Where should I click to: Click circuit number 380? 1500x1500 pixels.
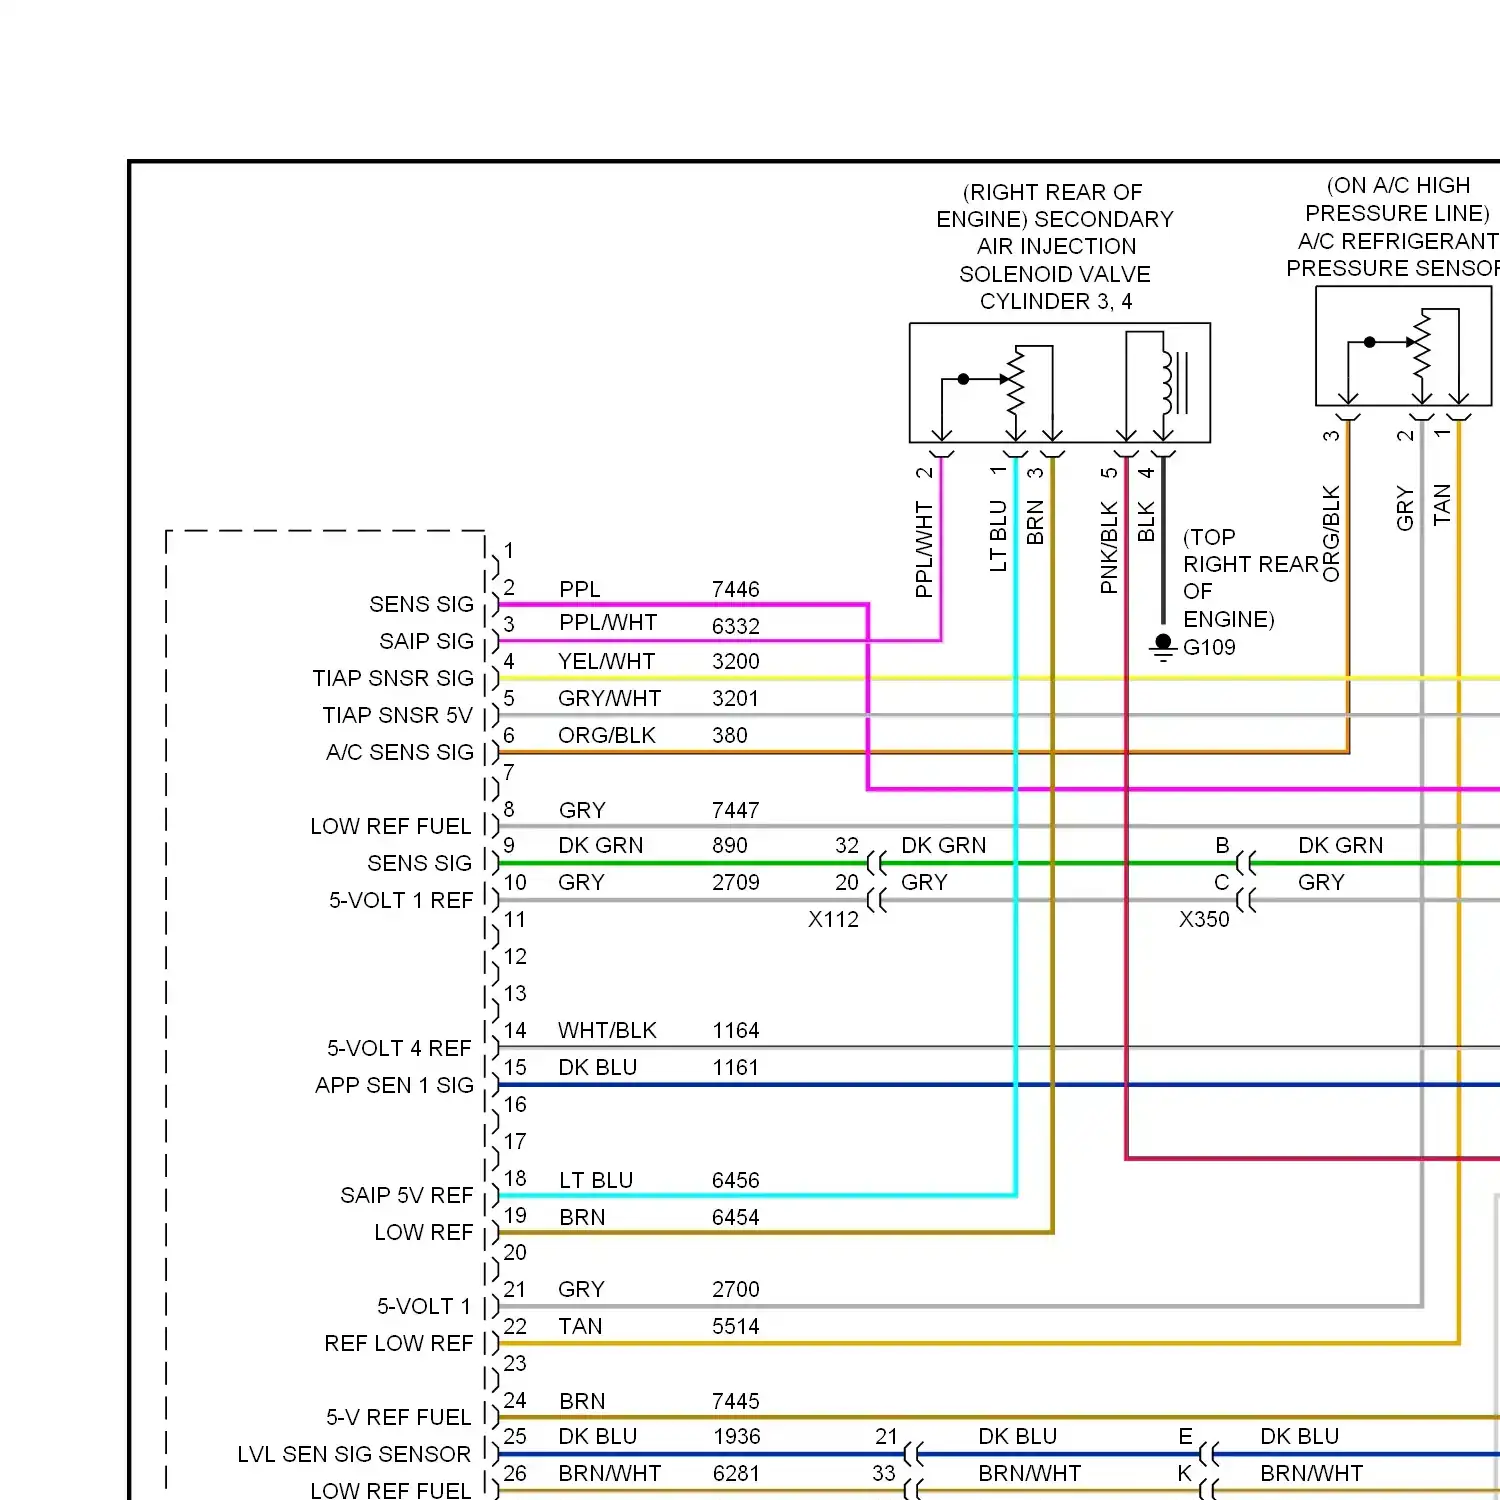(x=729, y=735)
